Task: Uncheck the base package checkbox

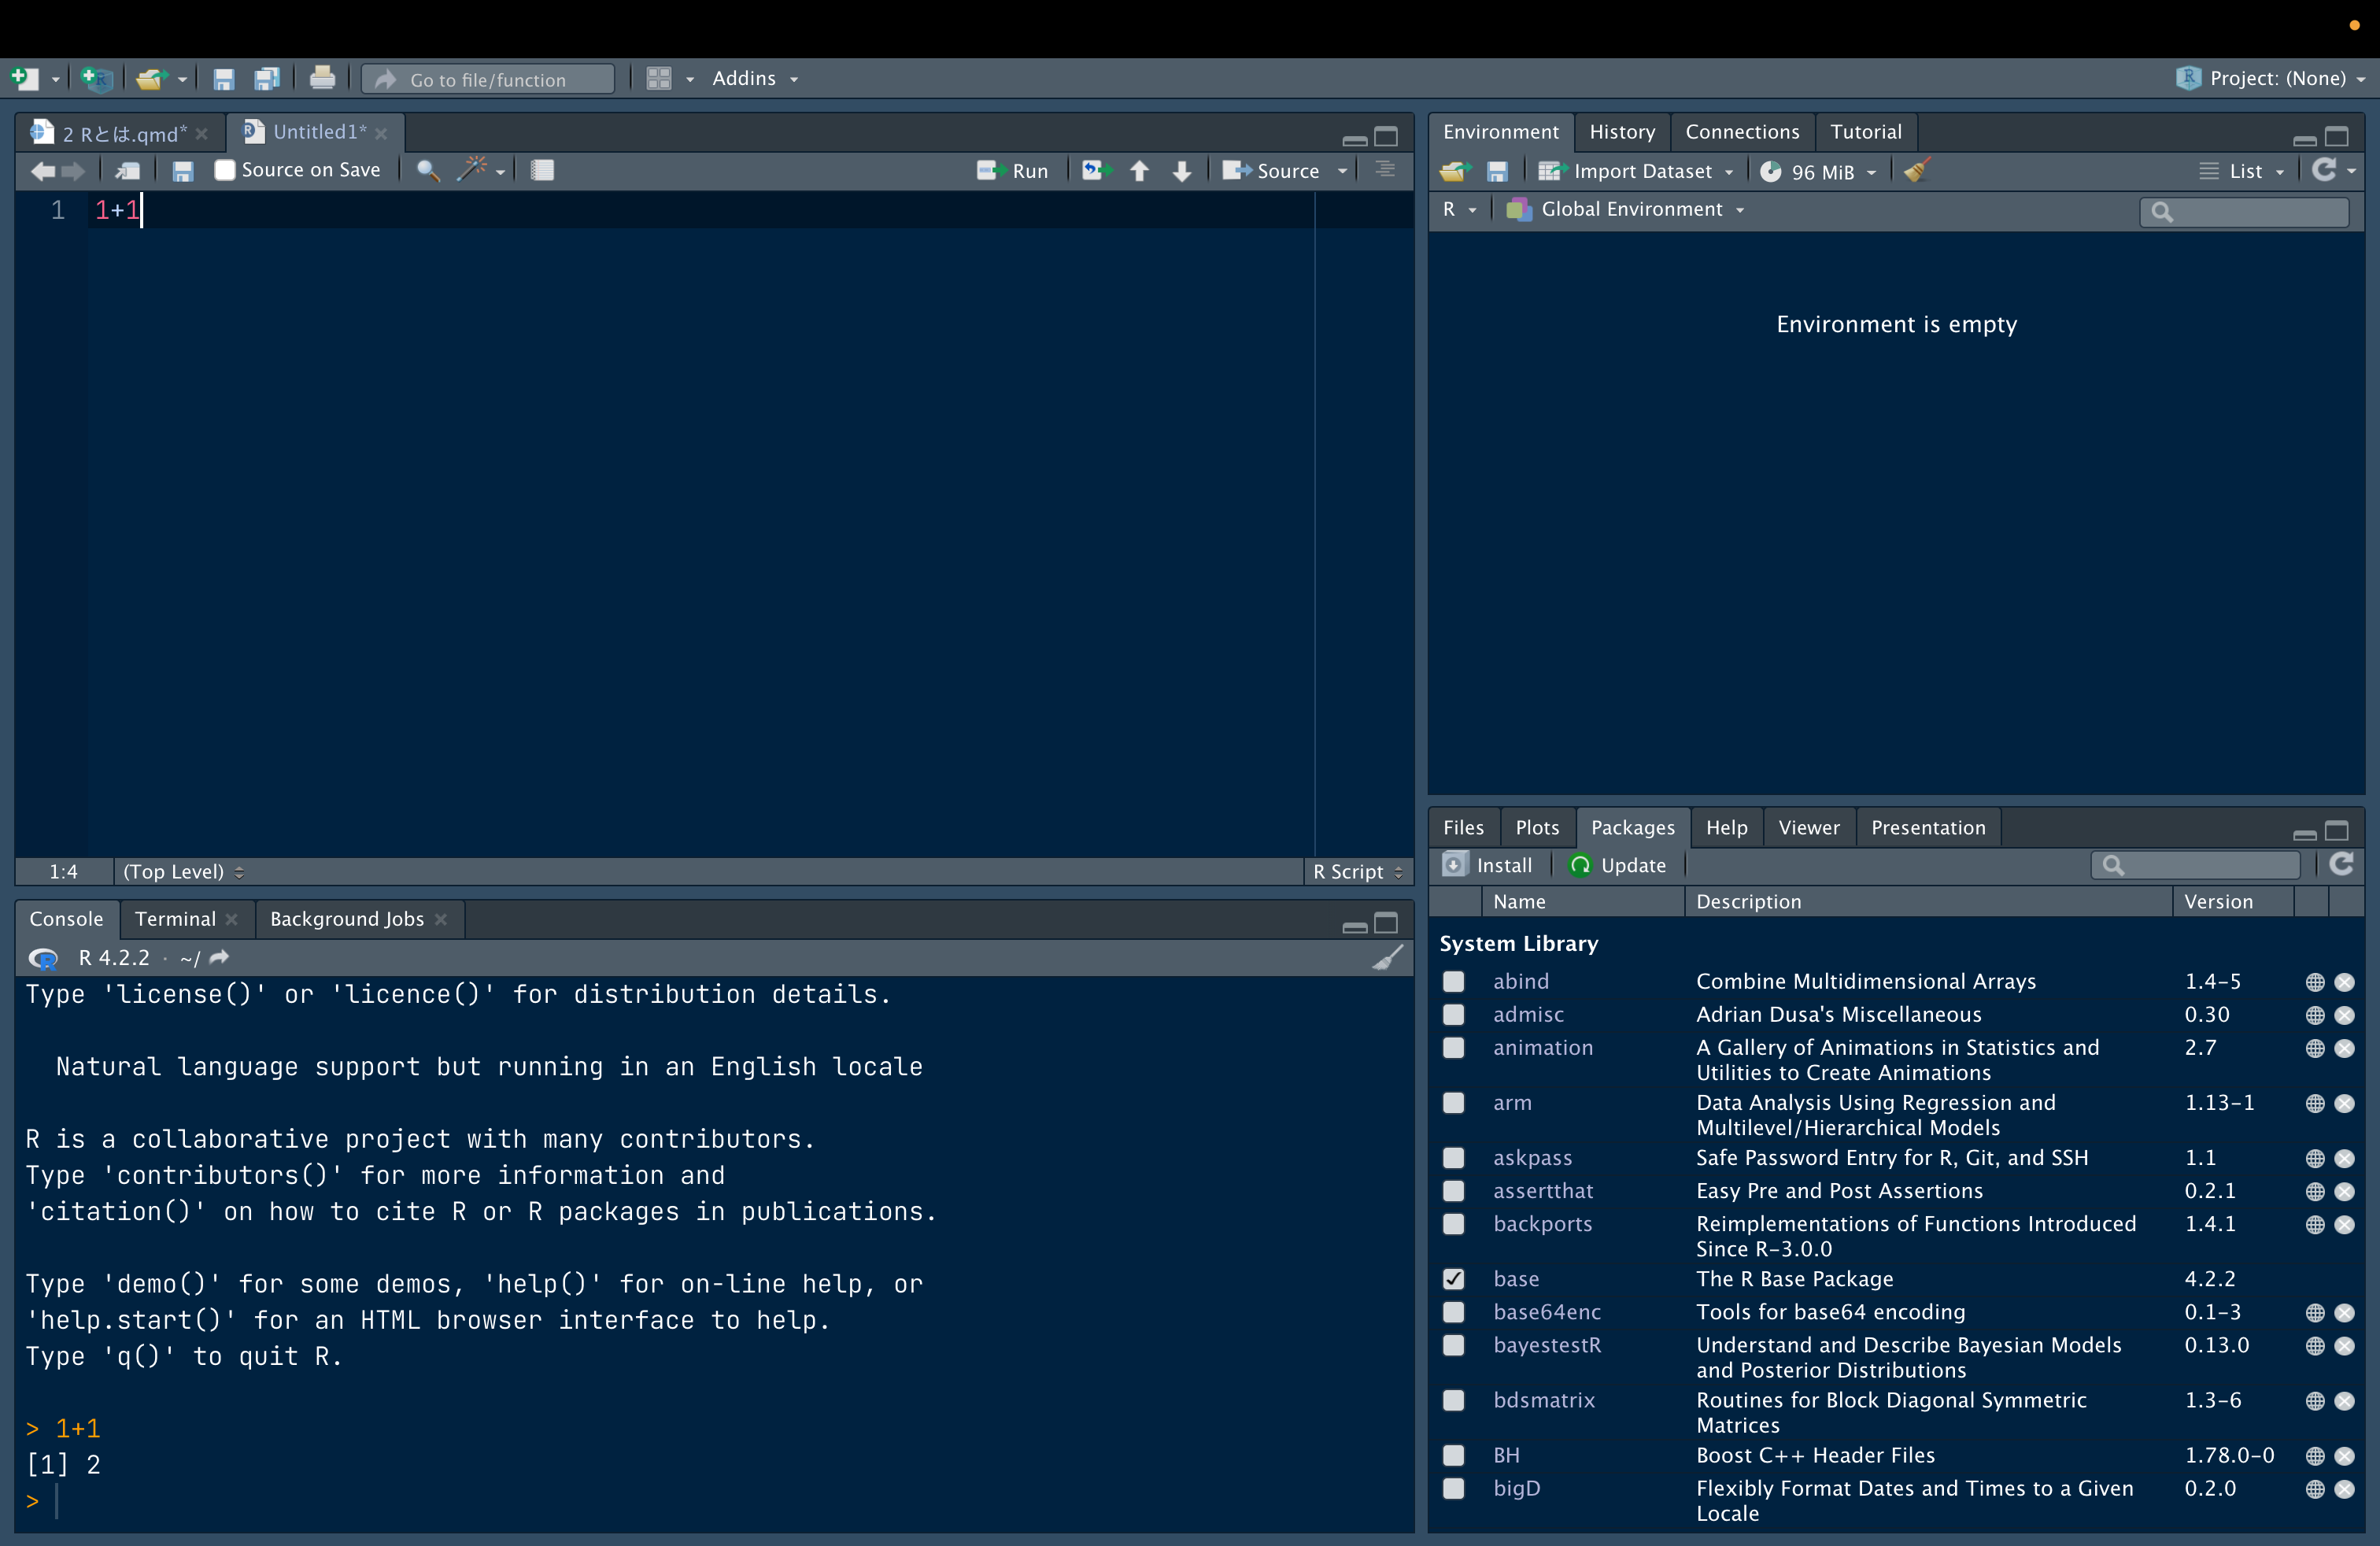Action: click(1454, 1279)
